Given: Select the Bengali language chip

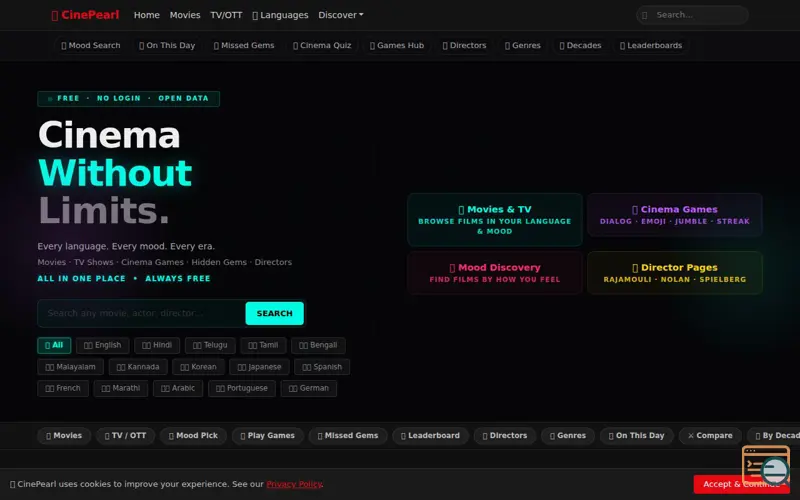Looking at the screenshot, I should 318,345.
